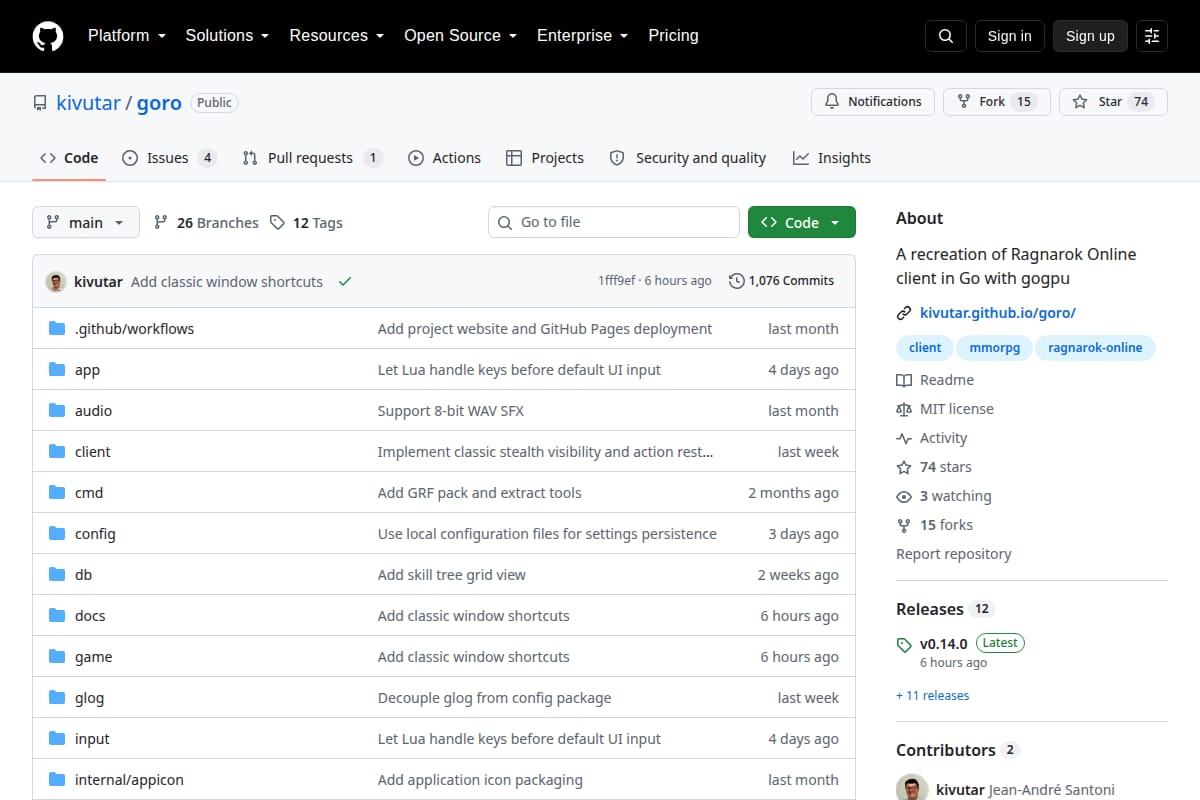1200x800 pixels.
Task: Expand the Solutions menu
Action: 227,36
